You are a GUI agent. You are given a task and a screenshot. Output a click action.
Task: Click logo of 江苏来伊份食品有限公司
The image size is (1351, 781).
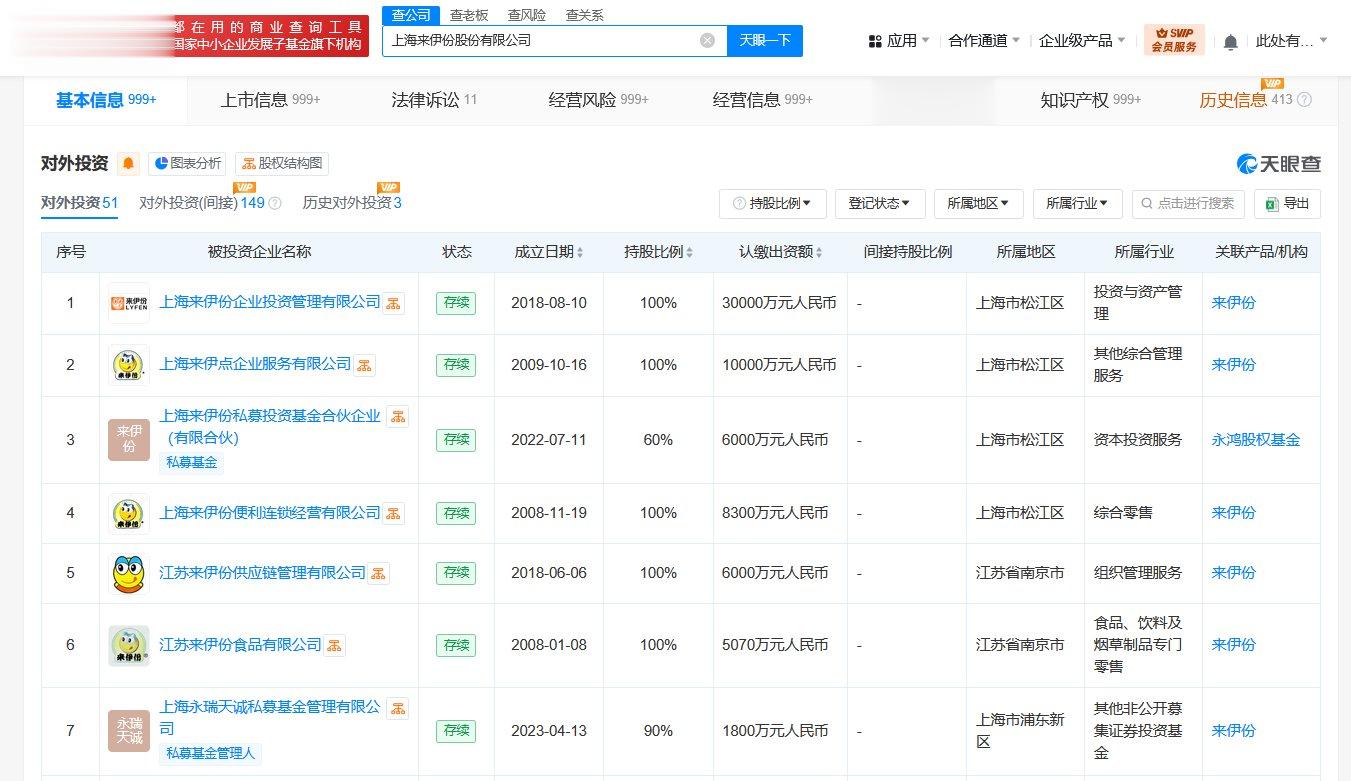pyautogui.click(x=129, y=645)
